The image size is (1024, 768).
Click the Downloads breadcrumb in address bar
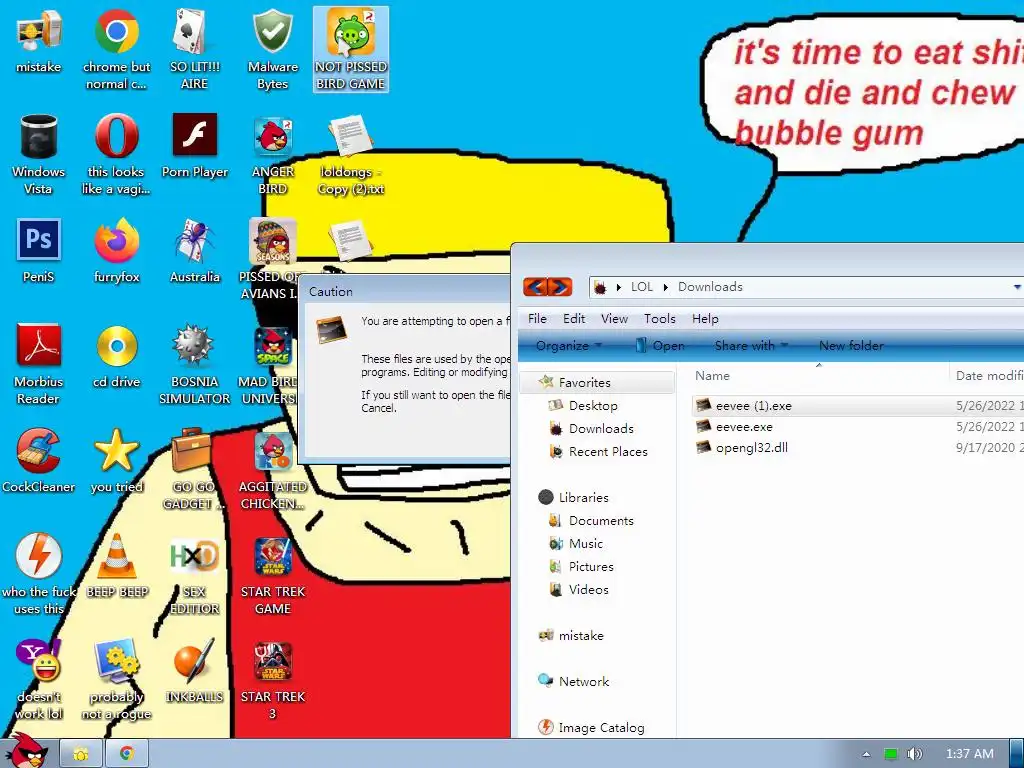pos(710,287)
